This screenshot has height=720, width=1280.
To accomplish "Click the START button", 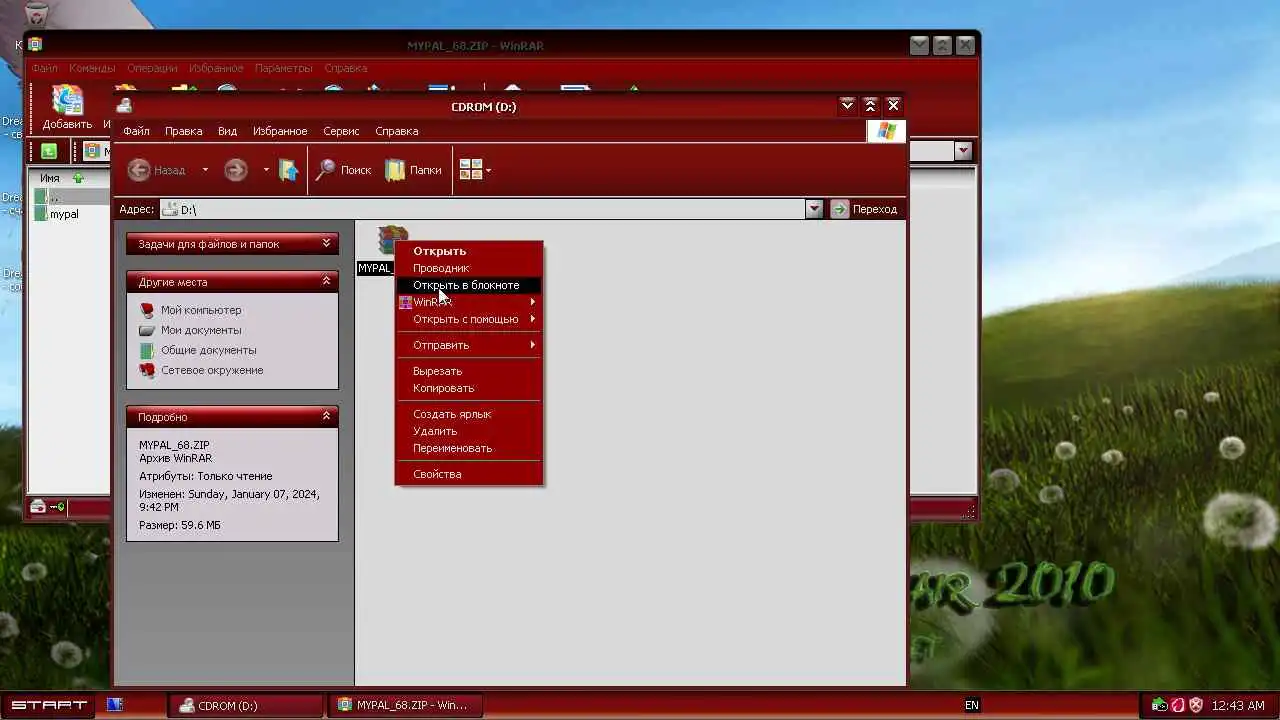I will click(x=49, y=705).
